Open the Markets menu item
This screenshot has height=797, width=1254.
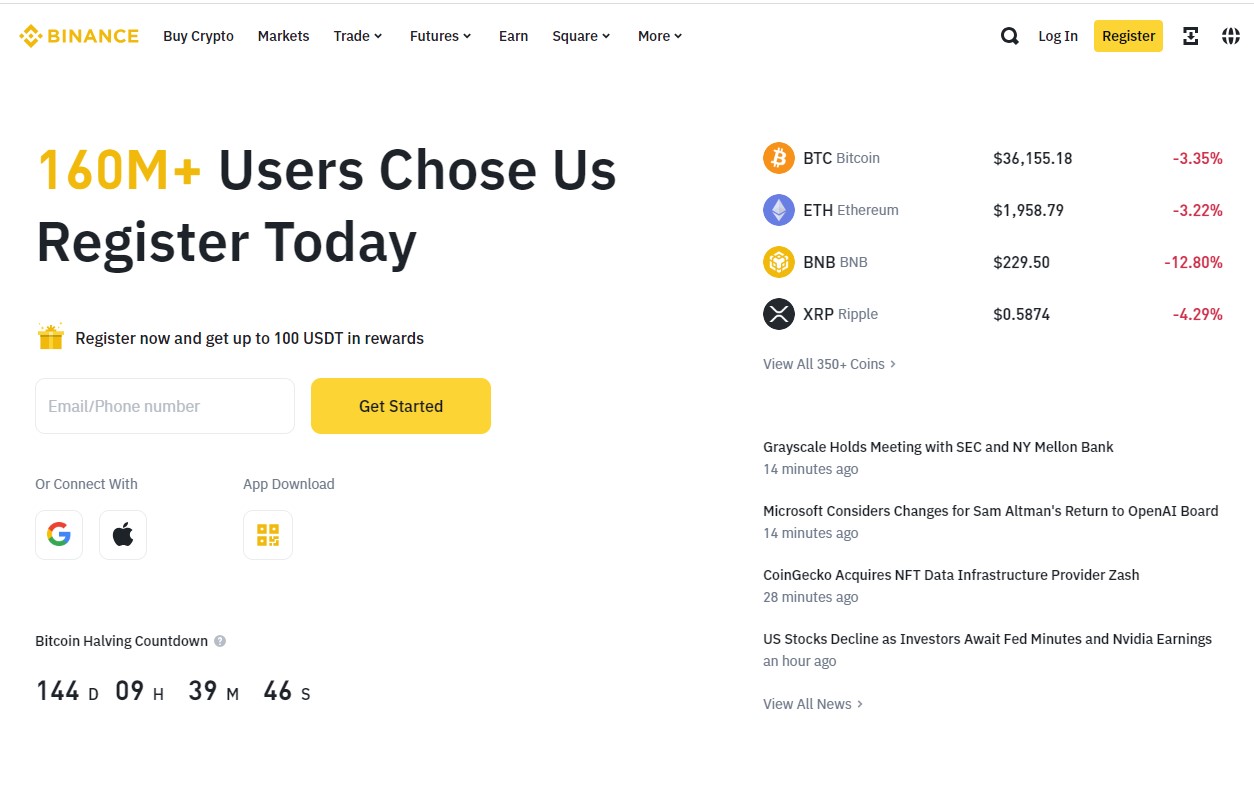click(283, 36)
